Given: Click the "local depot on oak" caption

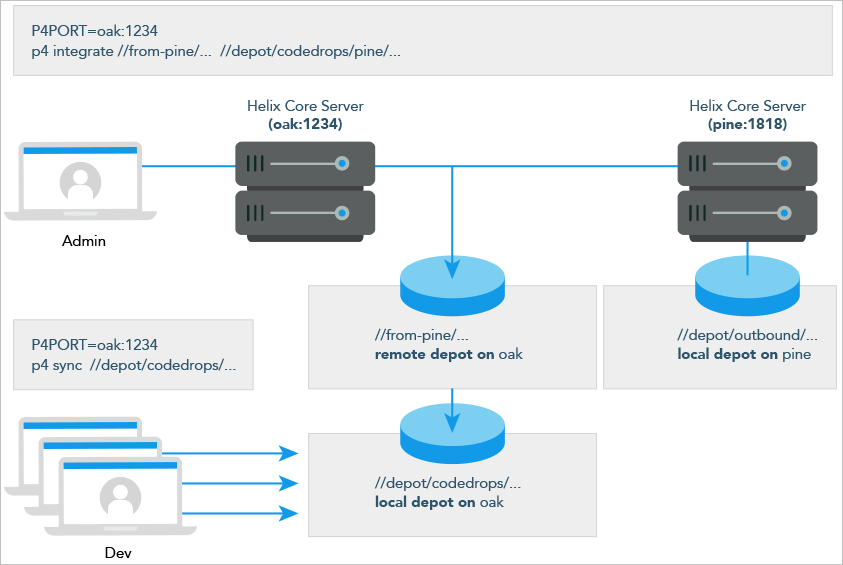Looking at the screenshot, I should click(x=439, y=502).
